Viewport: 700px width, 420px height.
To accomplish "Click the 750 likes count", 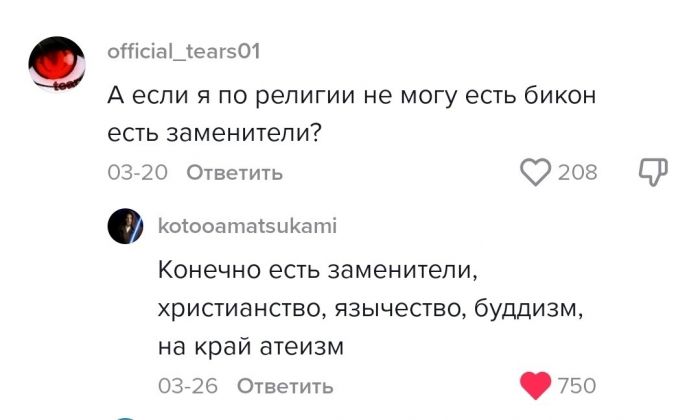I will pos(576,386).
